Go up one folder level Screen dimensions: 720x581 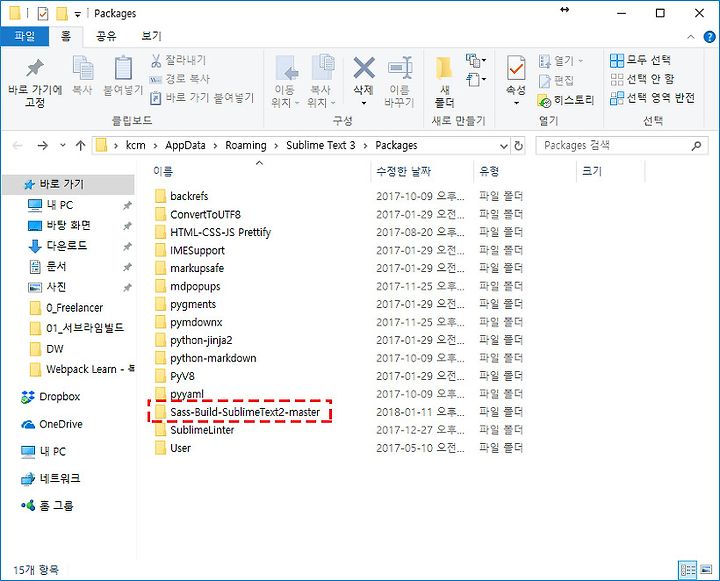pyautogui.click(x=80, y=146)
